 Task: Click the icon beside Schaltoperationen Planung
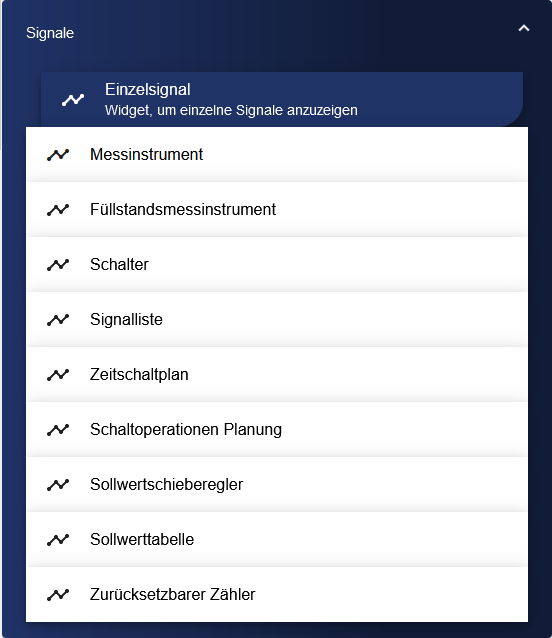pos(58,429)
